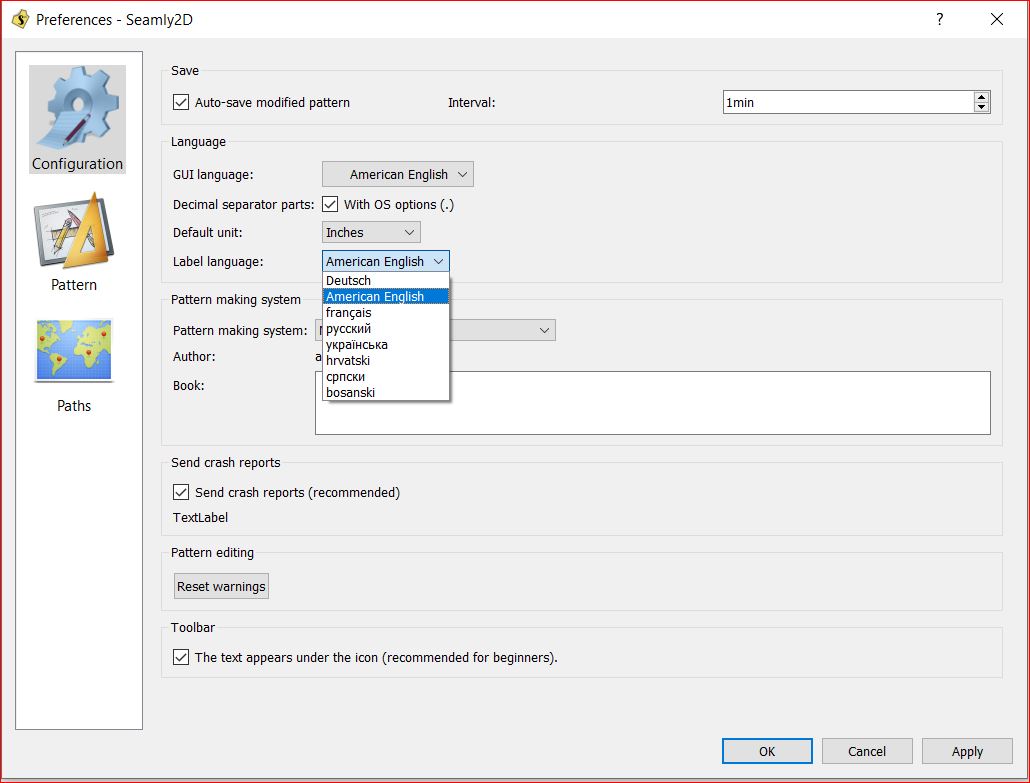1030x783 pixels.
Task: Click the Reset warnings button
Action: point(221,586)
